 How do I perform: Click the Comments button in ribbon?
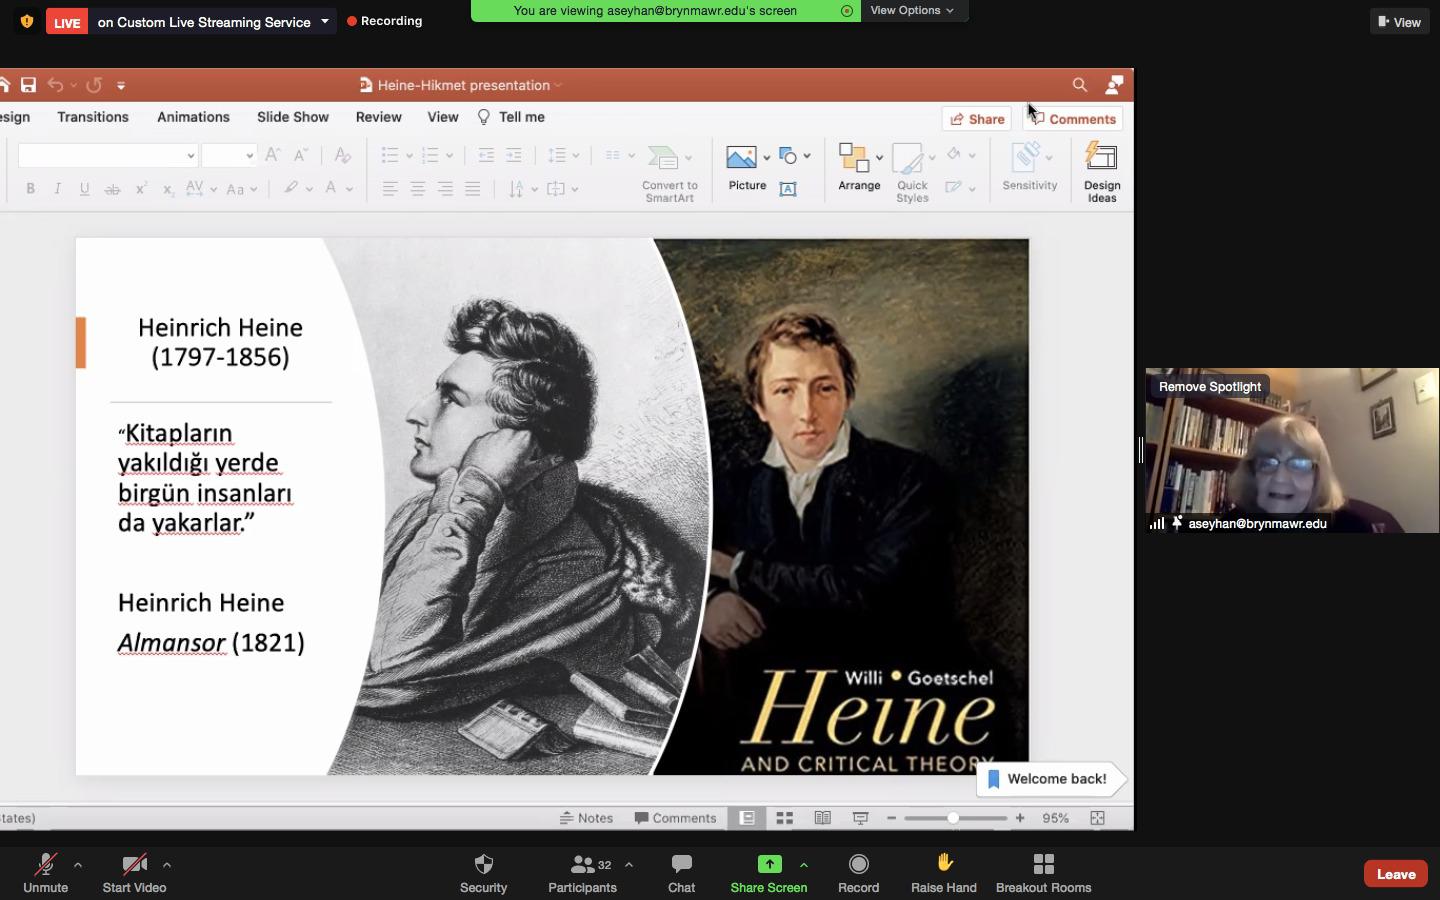coord(1073,119)
